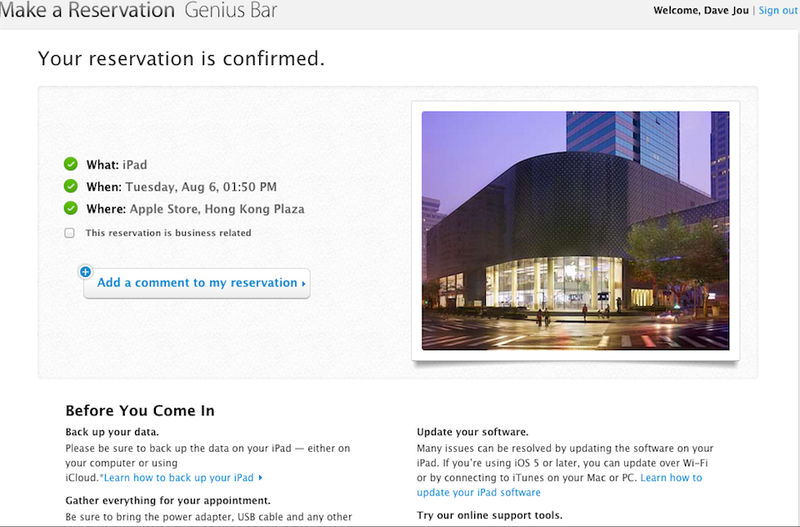The image size is (800, 527).
Task: Click 'Tuesday, Aug 6, 01:50 PM' text
Action: point(201,187)
